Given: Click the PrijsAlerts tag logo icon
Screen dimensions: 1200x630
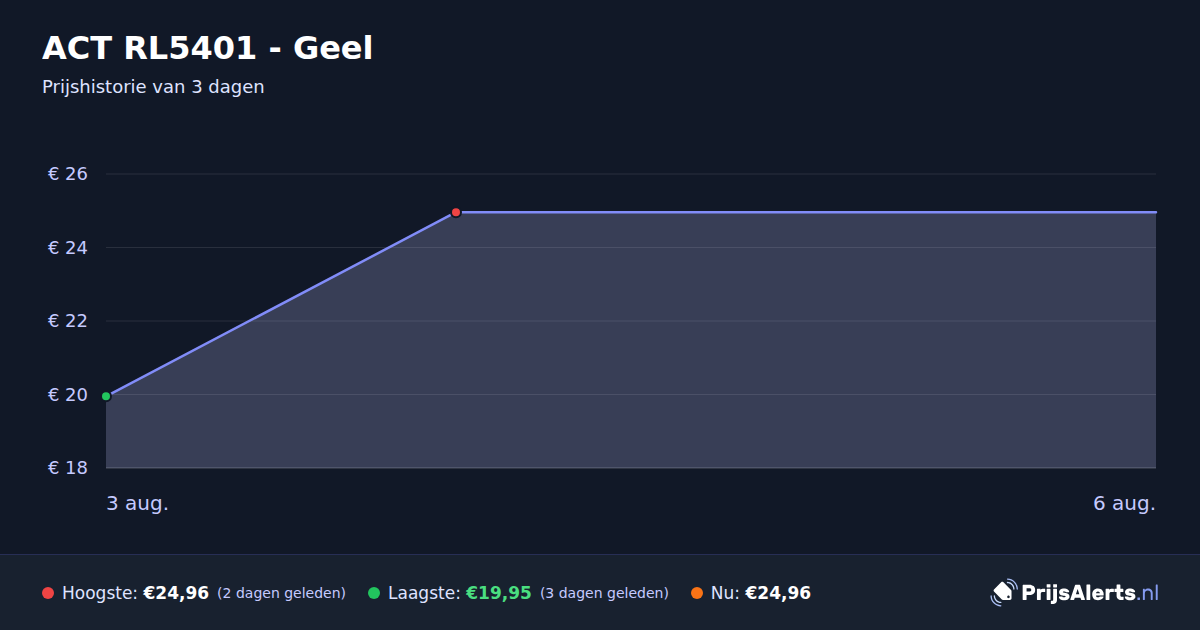Looking at the screenshot, I should (1003, 593).
